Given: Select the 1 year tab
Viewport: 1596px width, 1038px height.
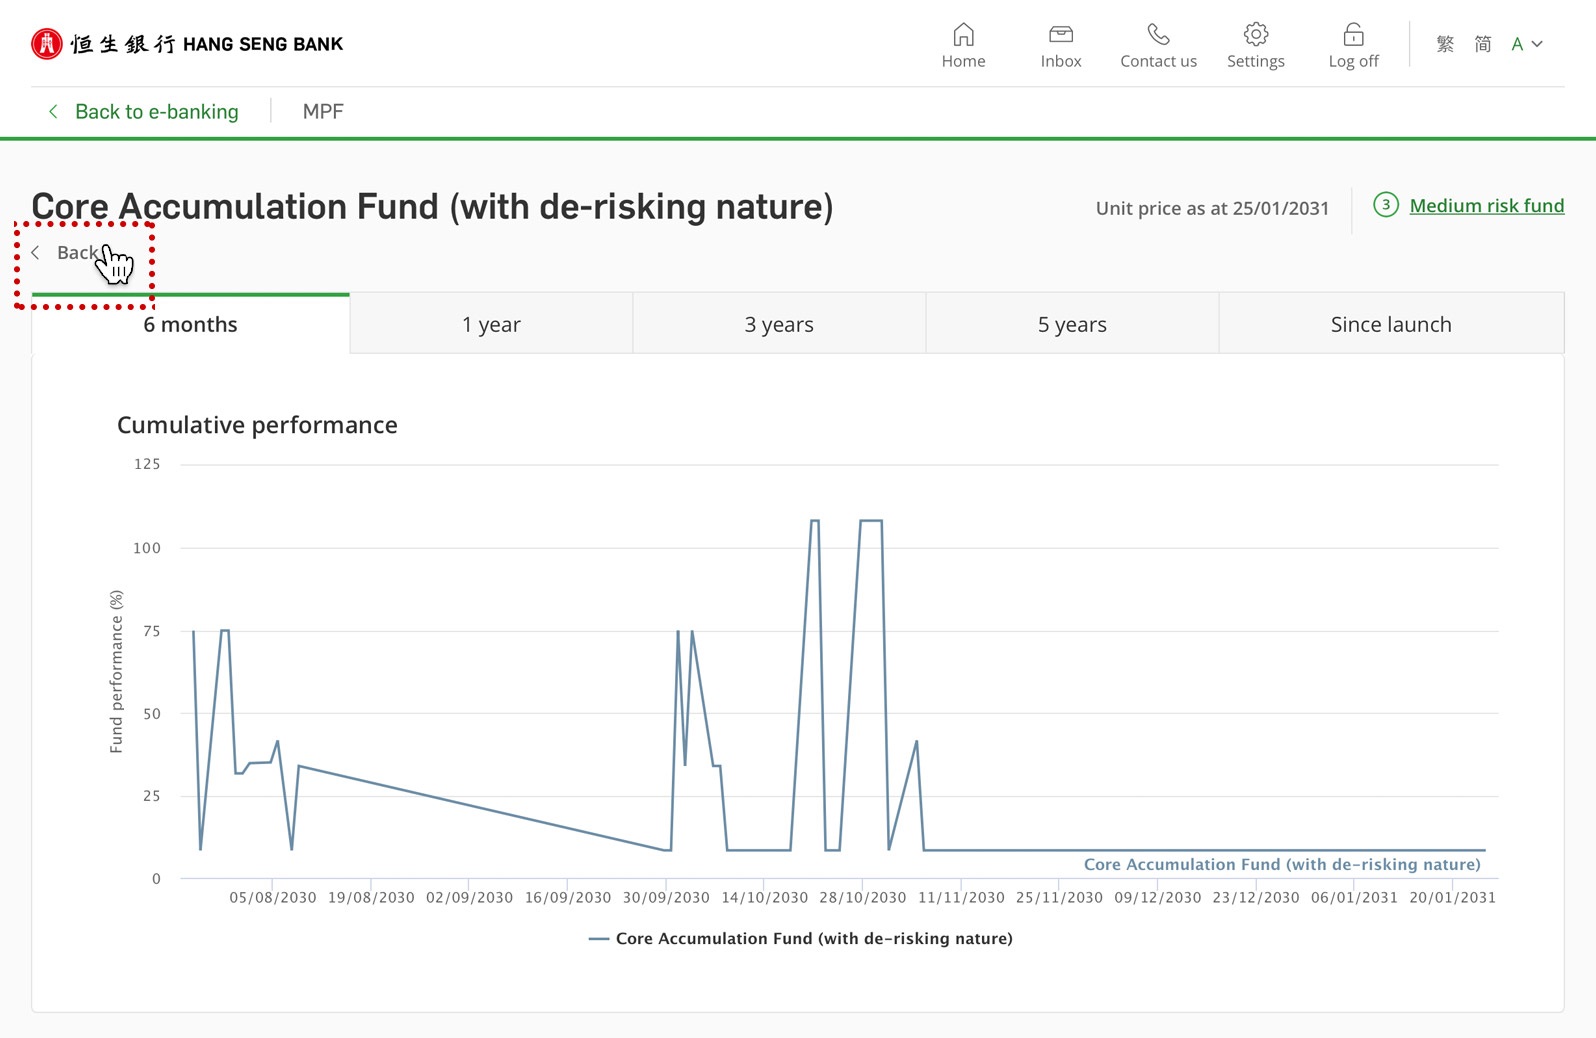Looking at the screenshot, I should pos(491,324).
